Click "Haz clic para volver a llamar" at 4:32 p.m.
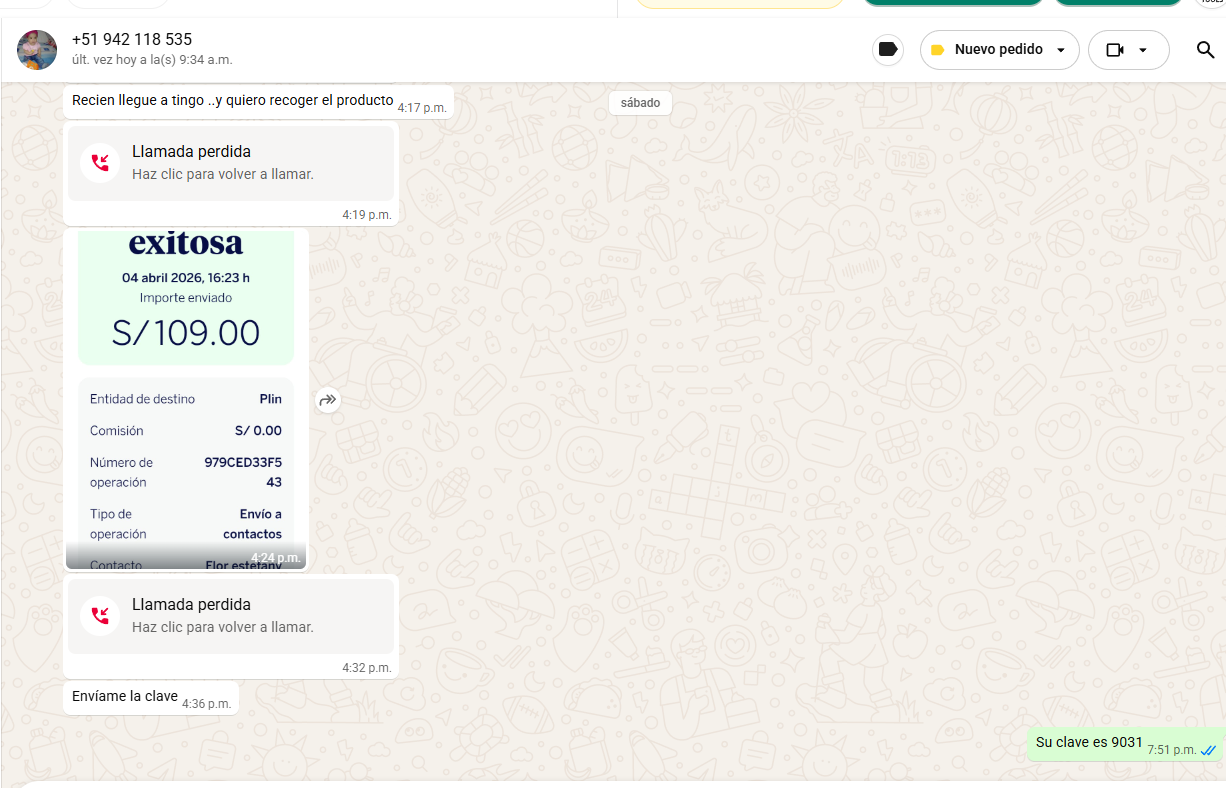 [223, 627]
